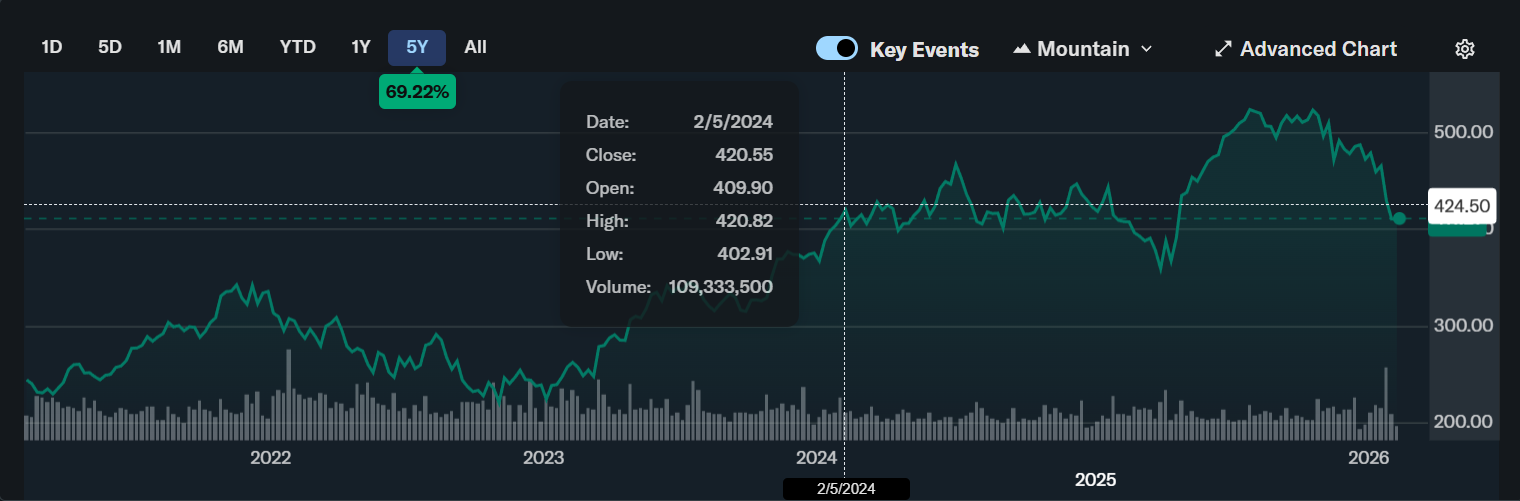Select the 5D time range tab
The height and width of the screenshot is (501, 1520).
tap(110, 47)
